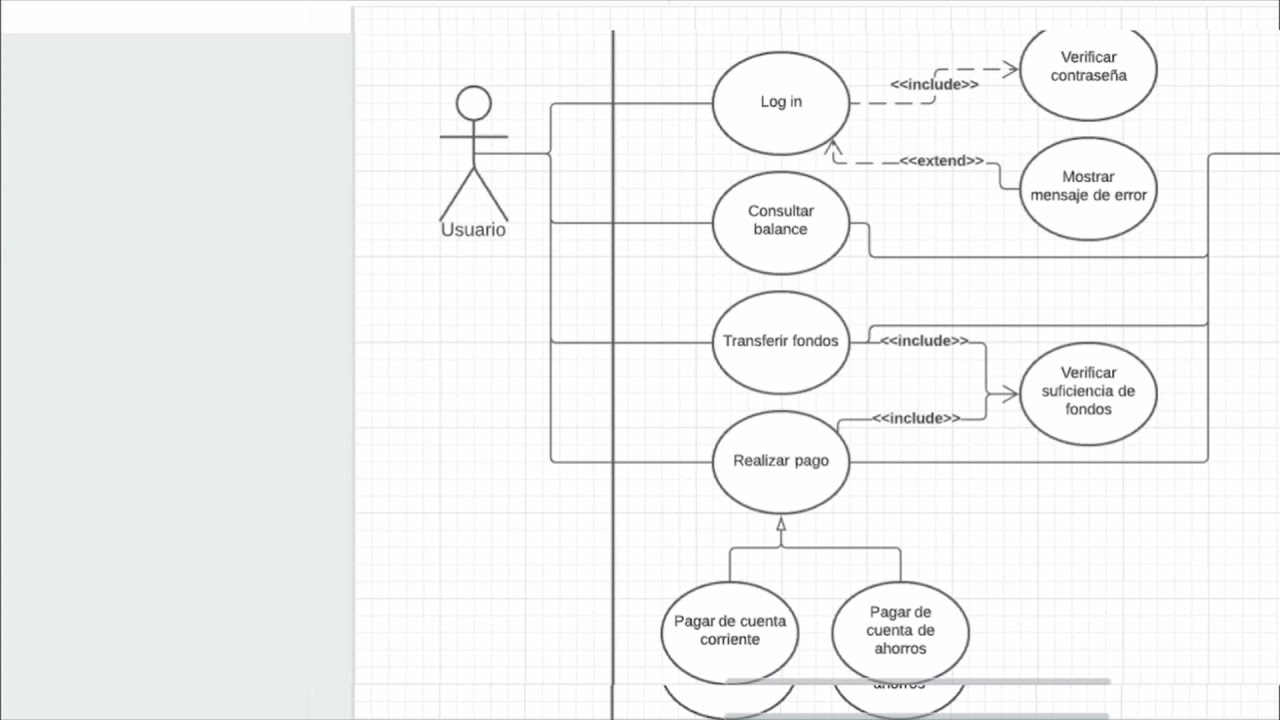Click the dashed arrowhead pointing at Verificar contraseña

coord(1009,69)
